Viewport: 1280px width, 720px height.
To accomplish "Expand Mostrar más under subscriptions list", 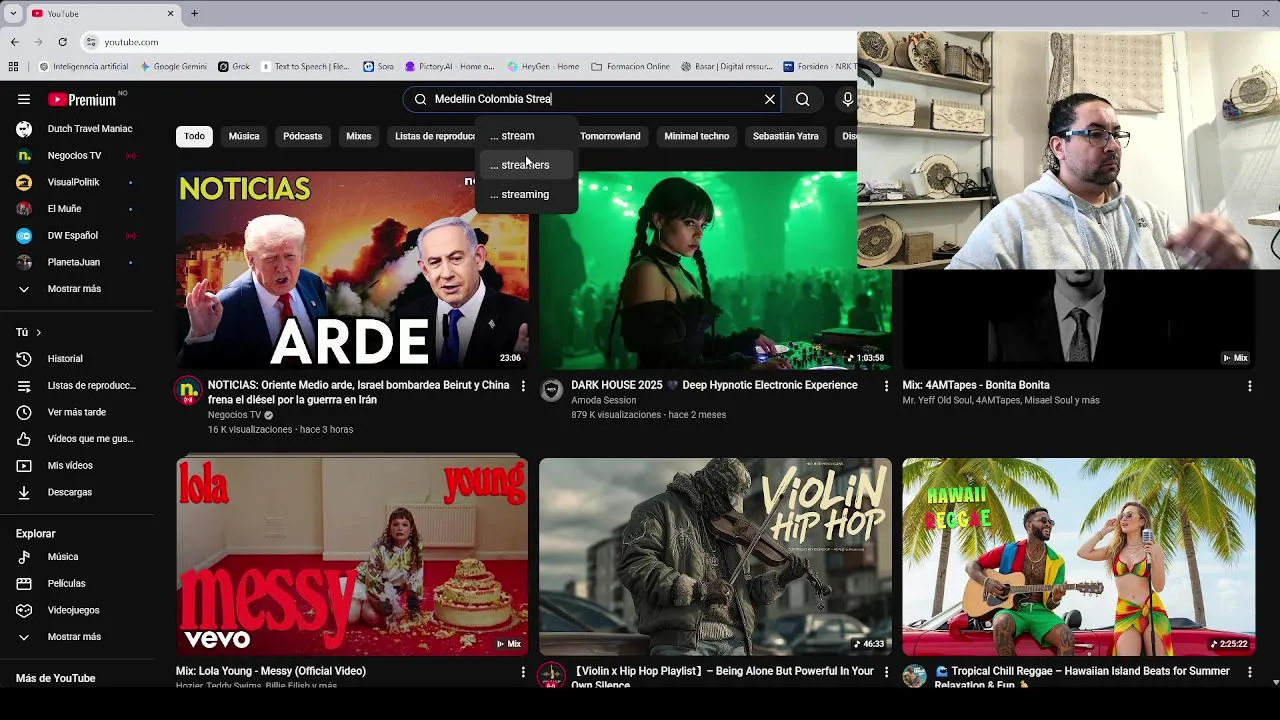I will coord(76,289).
